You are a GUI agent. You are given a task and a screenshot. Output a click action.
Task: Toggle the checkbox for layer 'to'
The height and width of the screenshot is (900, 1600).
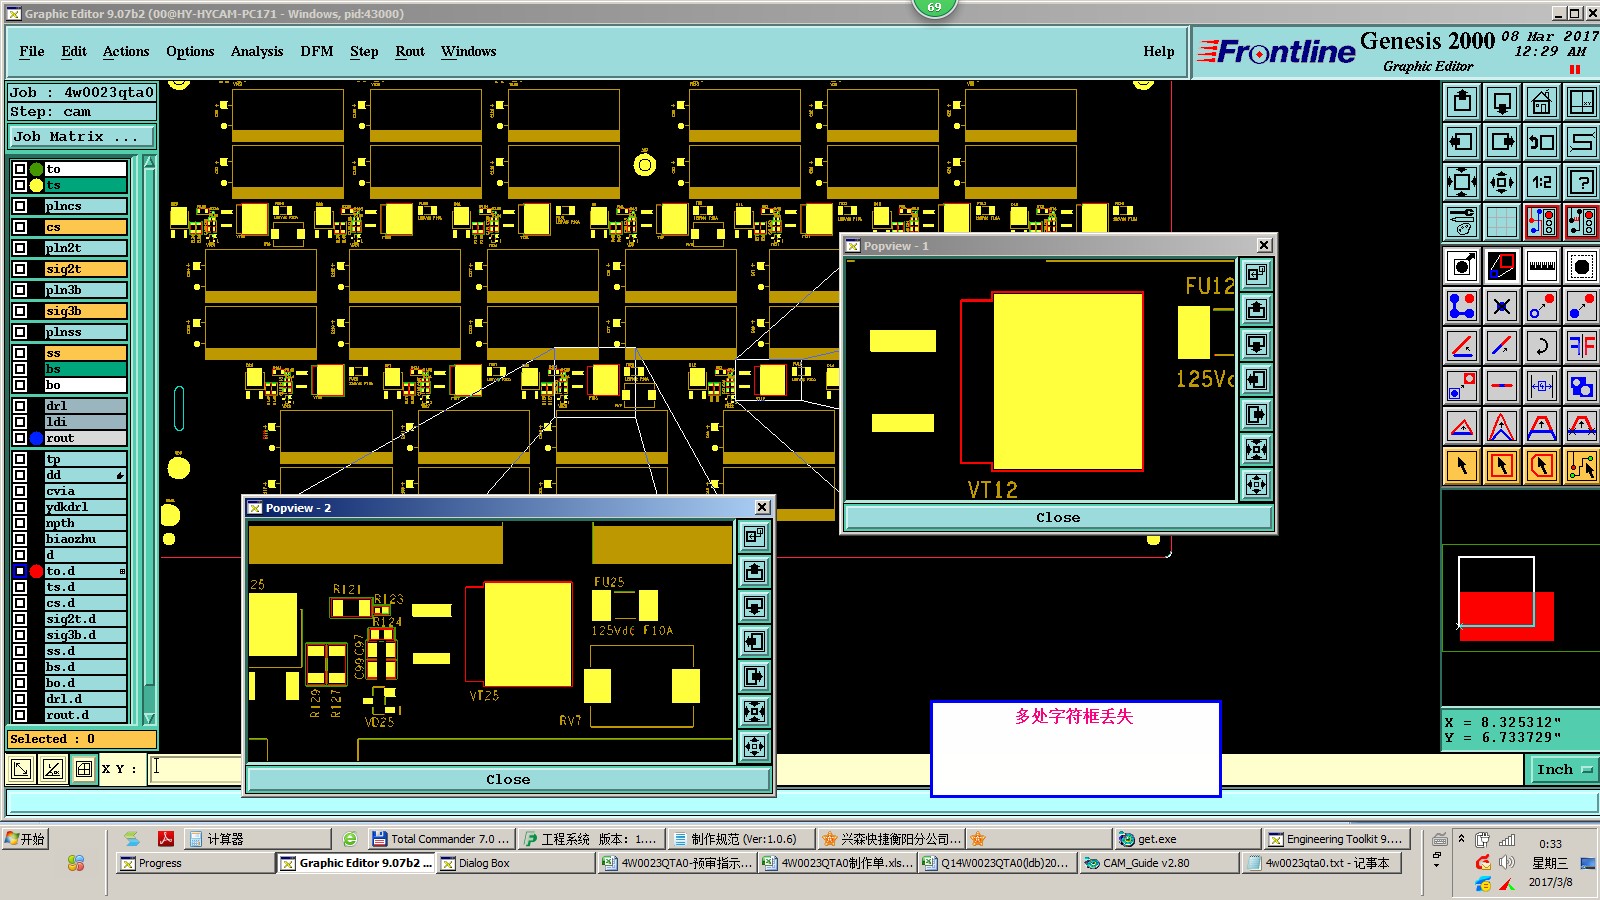[x=20, y=169]
